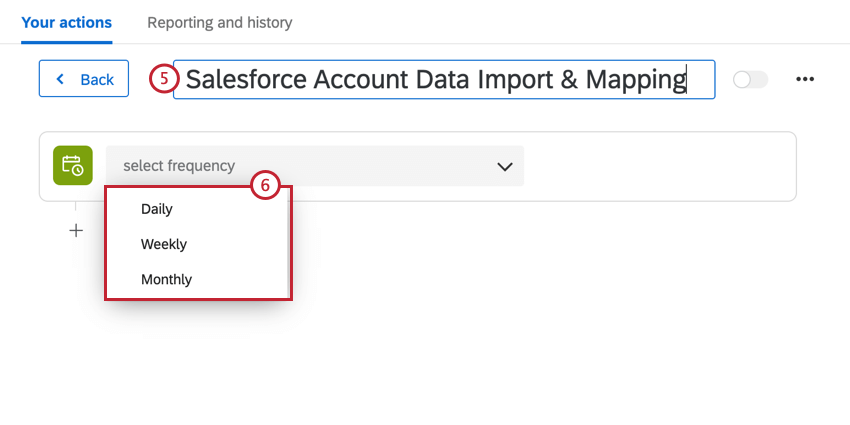Click the green schedule calendar icon
Viewport: 850px width, 425px height.
point(73,165)
